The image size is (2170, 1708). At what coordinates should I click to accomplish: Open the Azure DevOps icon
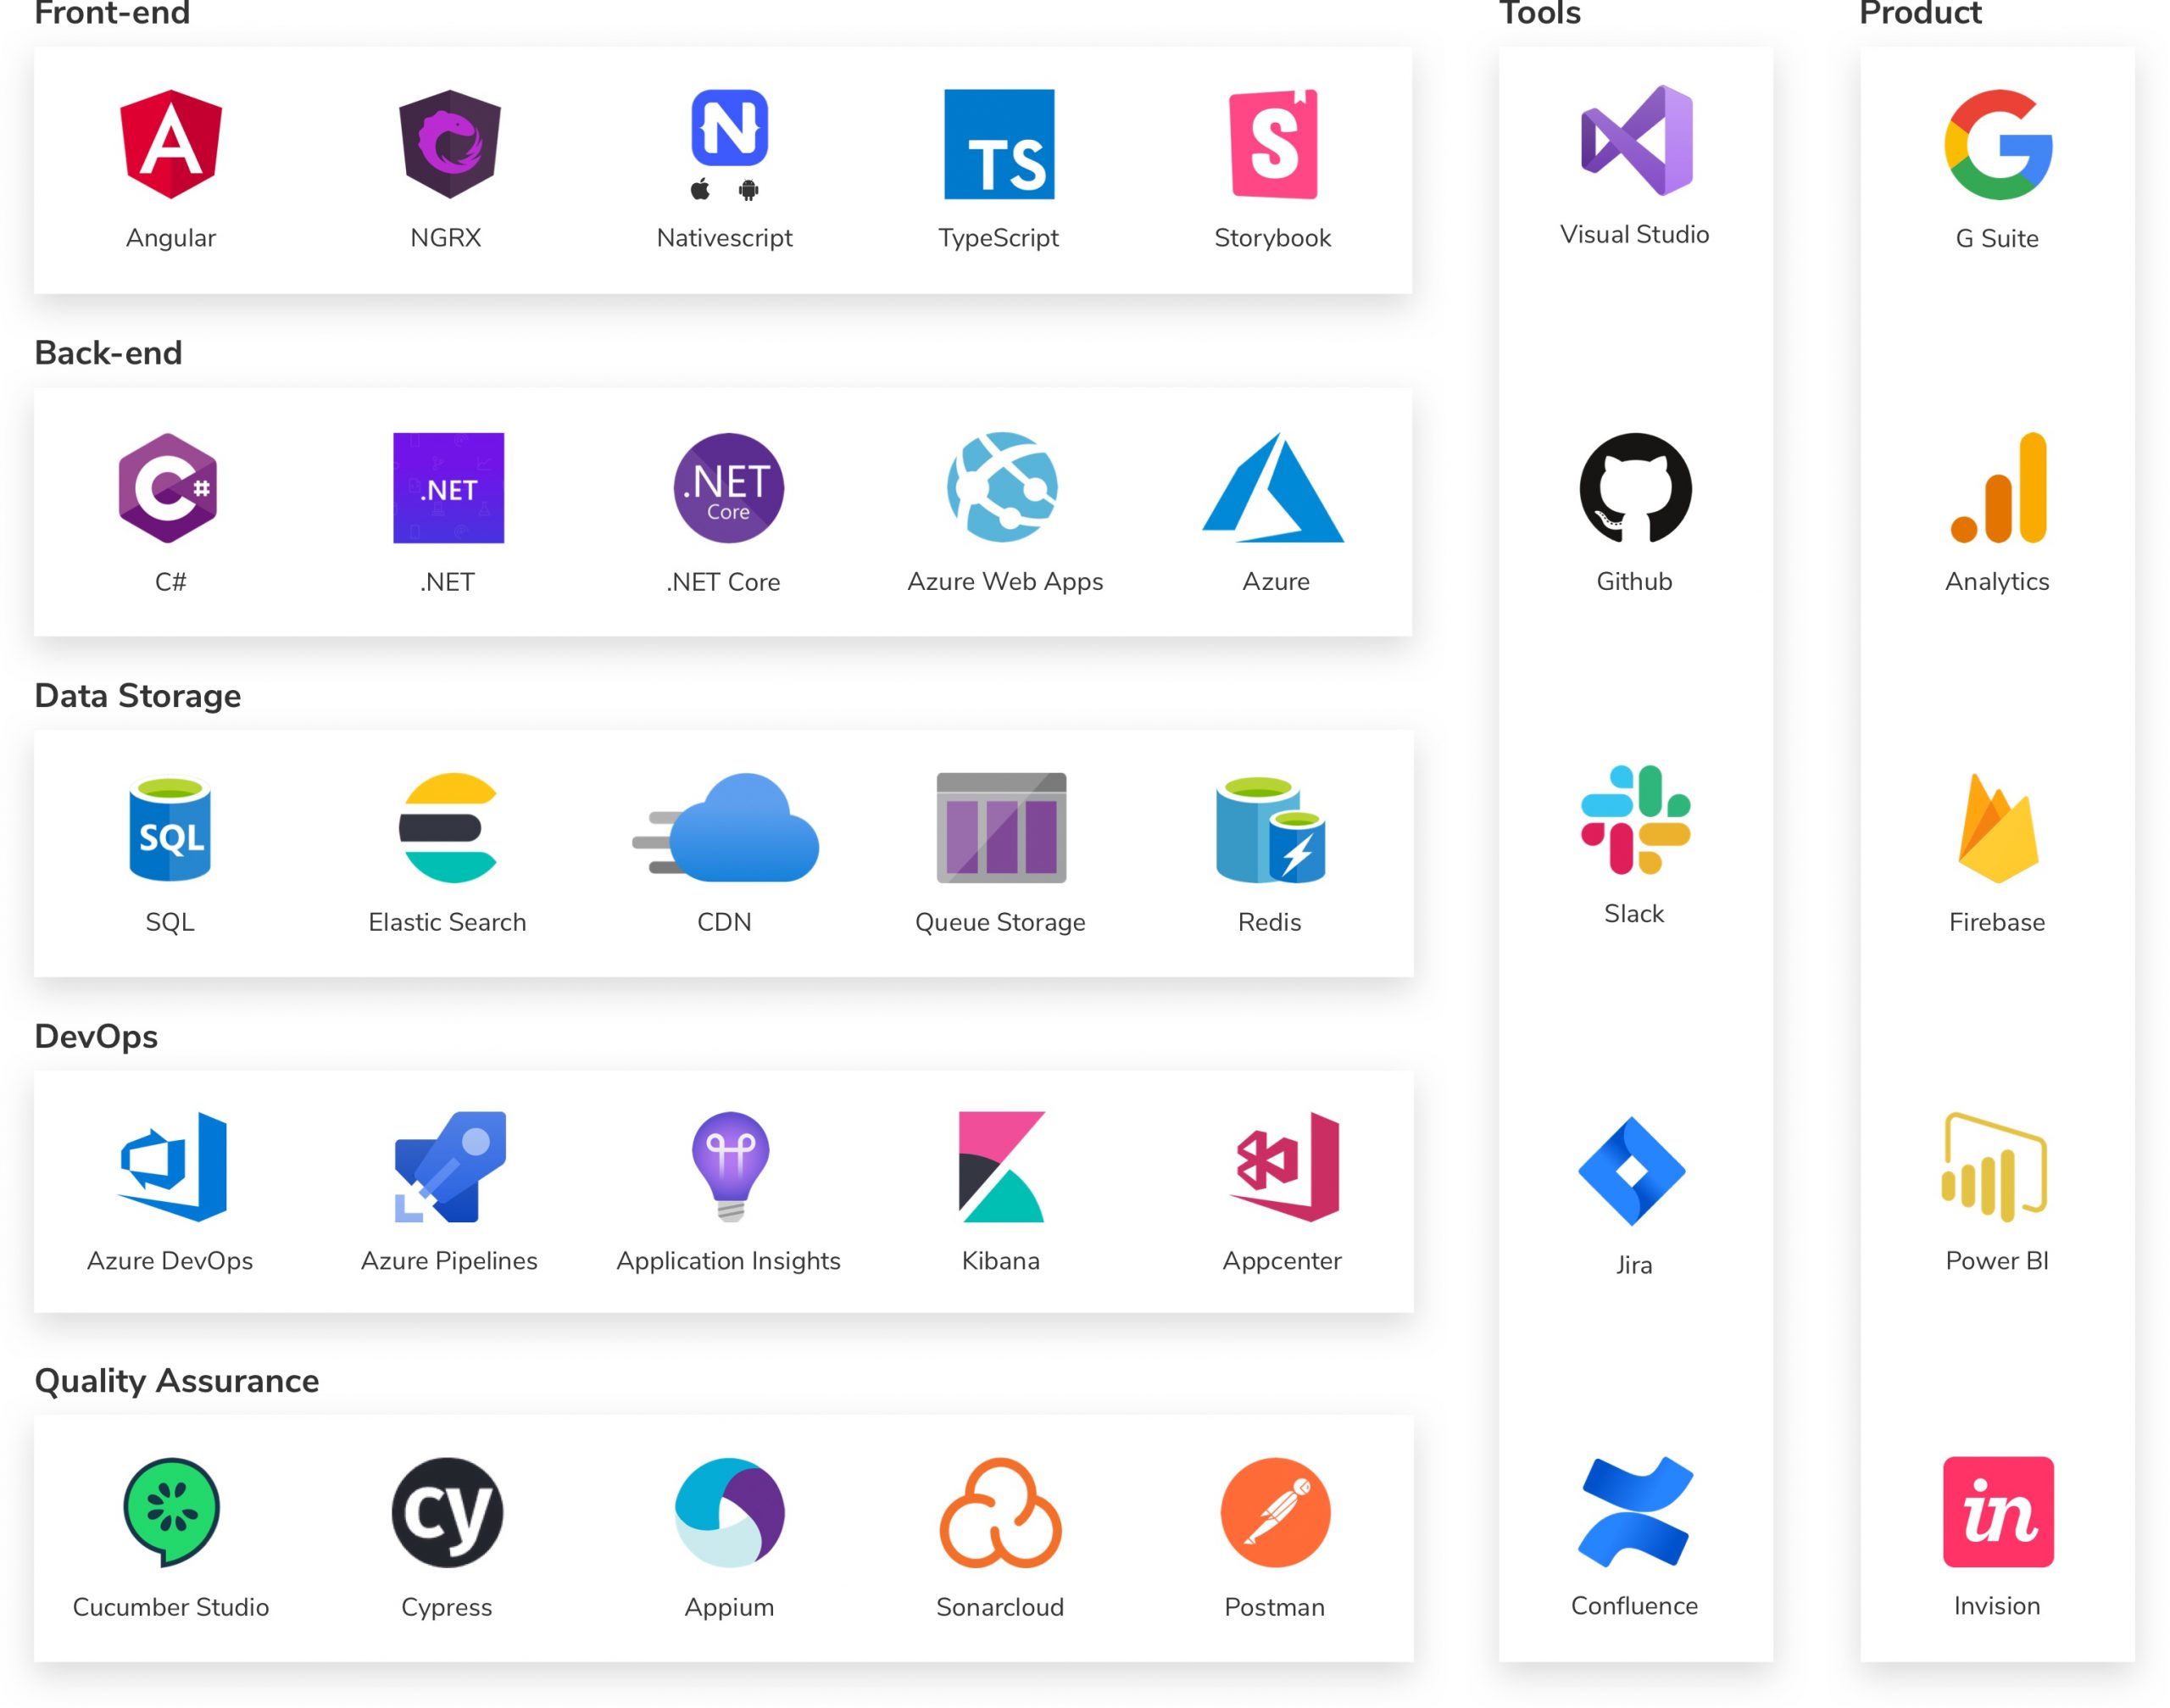pos(172,1167)
